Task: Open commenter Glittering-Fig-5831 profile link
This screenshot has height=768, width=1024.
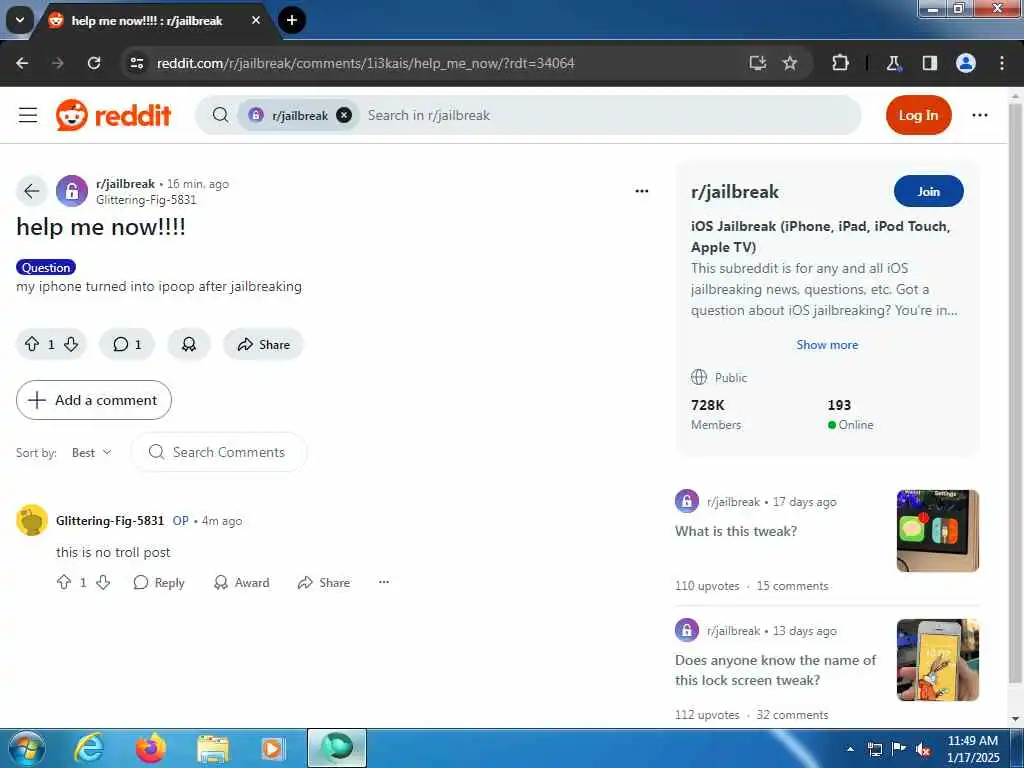Action: click(x=110, y=520)
